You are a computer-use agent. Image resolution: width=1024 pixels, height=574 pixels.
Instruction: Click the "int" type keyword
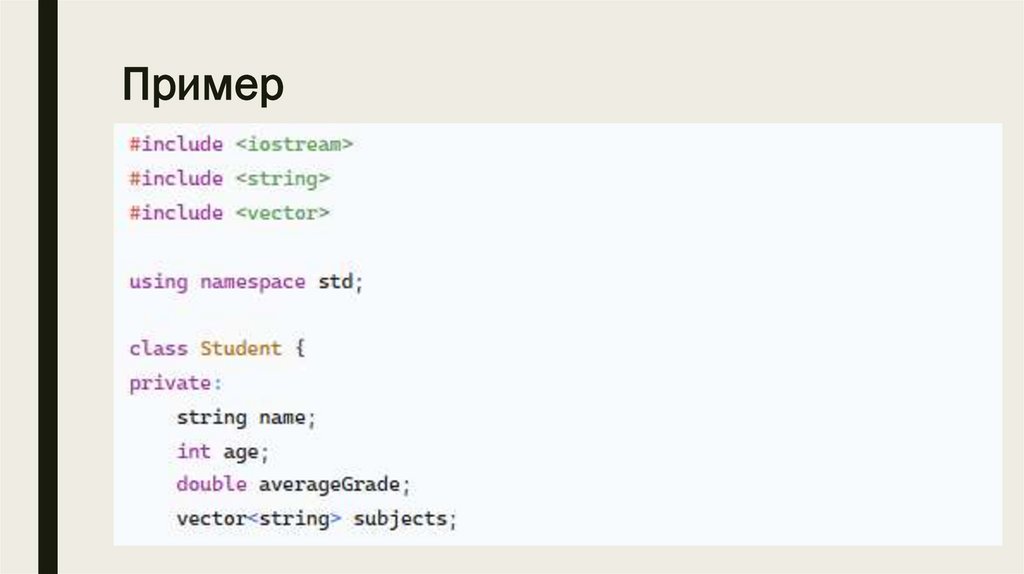pyautogui.click(x=193, y=451)
